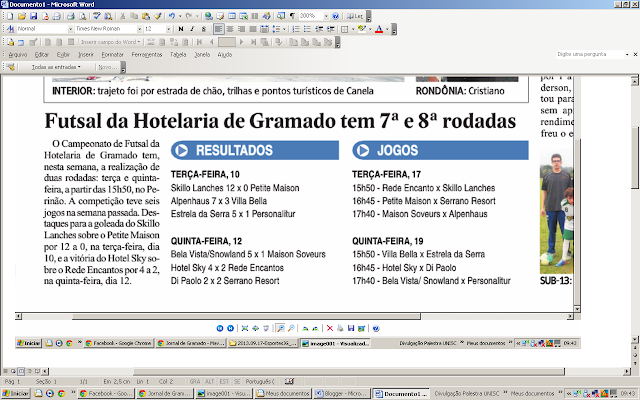The height and width of the screenshot is (400, 640).
Task: Create a new blank document
Action: tap(10, 16)
